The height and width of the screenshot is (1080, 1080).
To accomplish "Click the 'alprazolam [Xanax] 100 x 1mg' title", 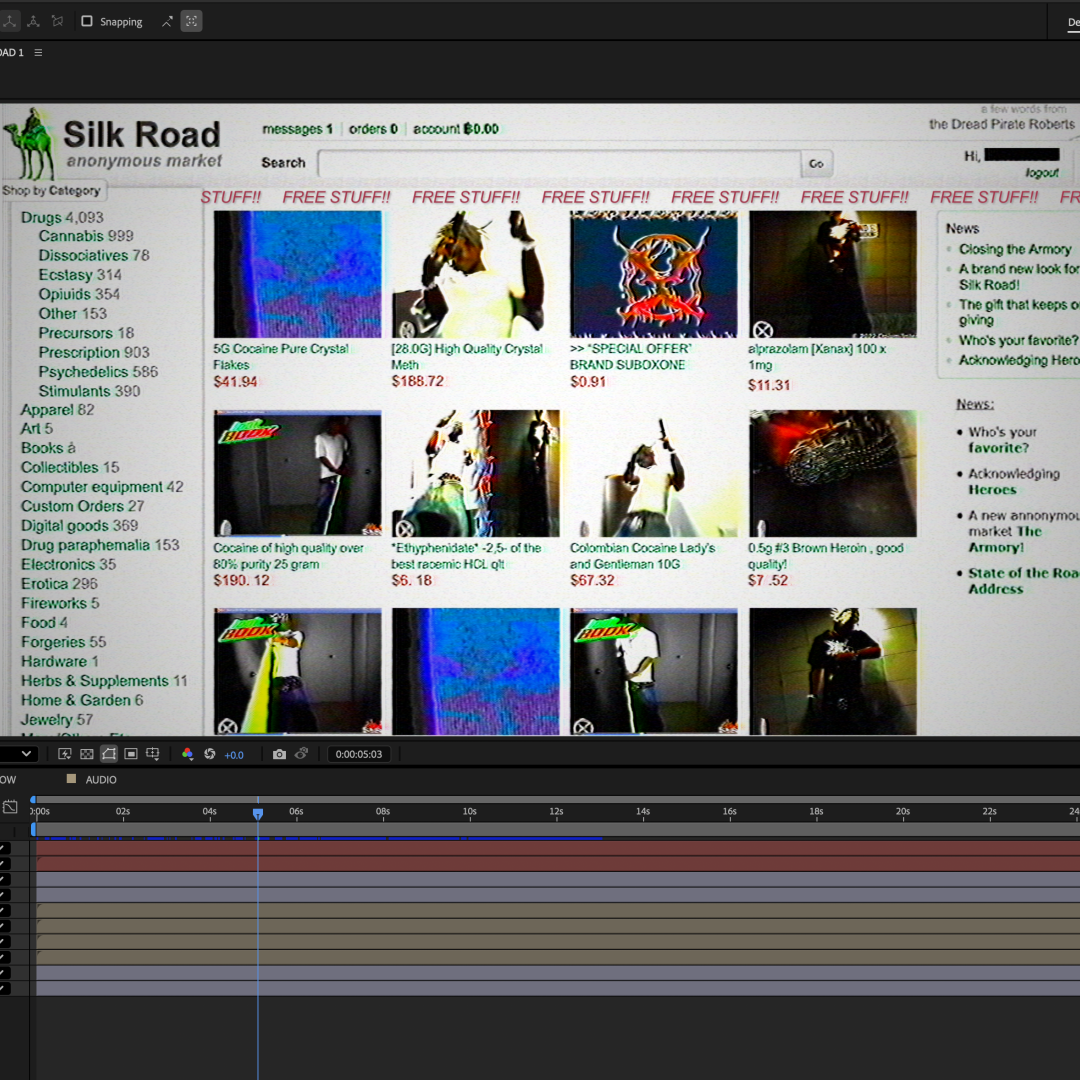I will click(817, 357).
